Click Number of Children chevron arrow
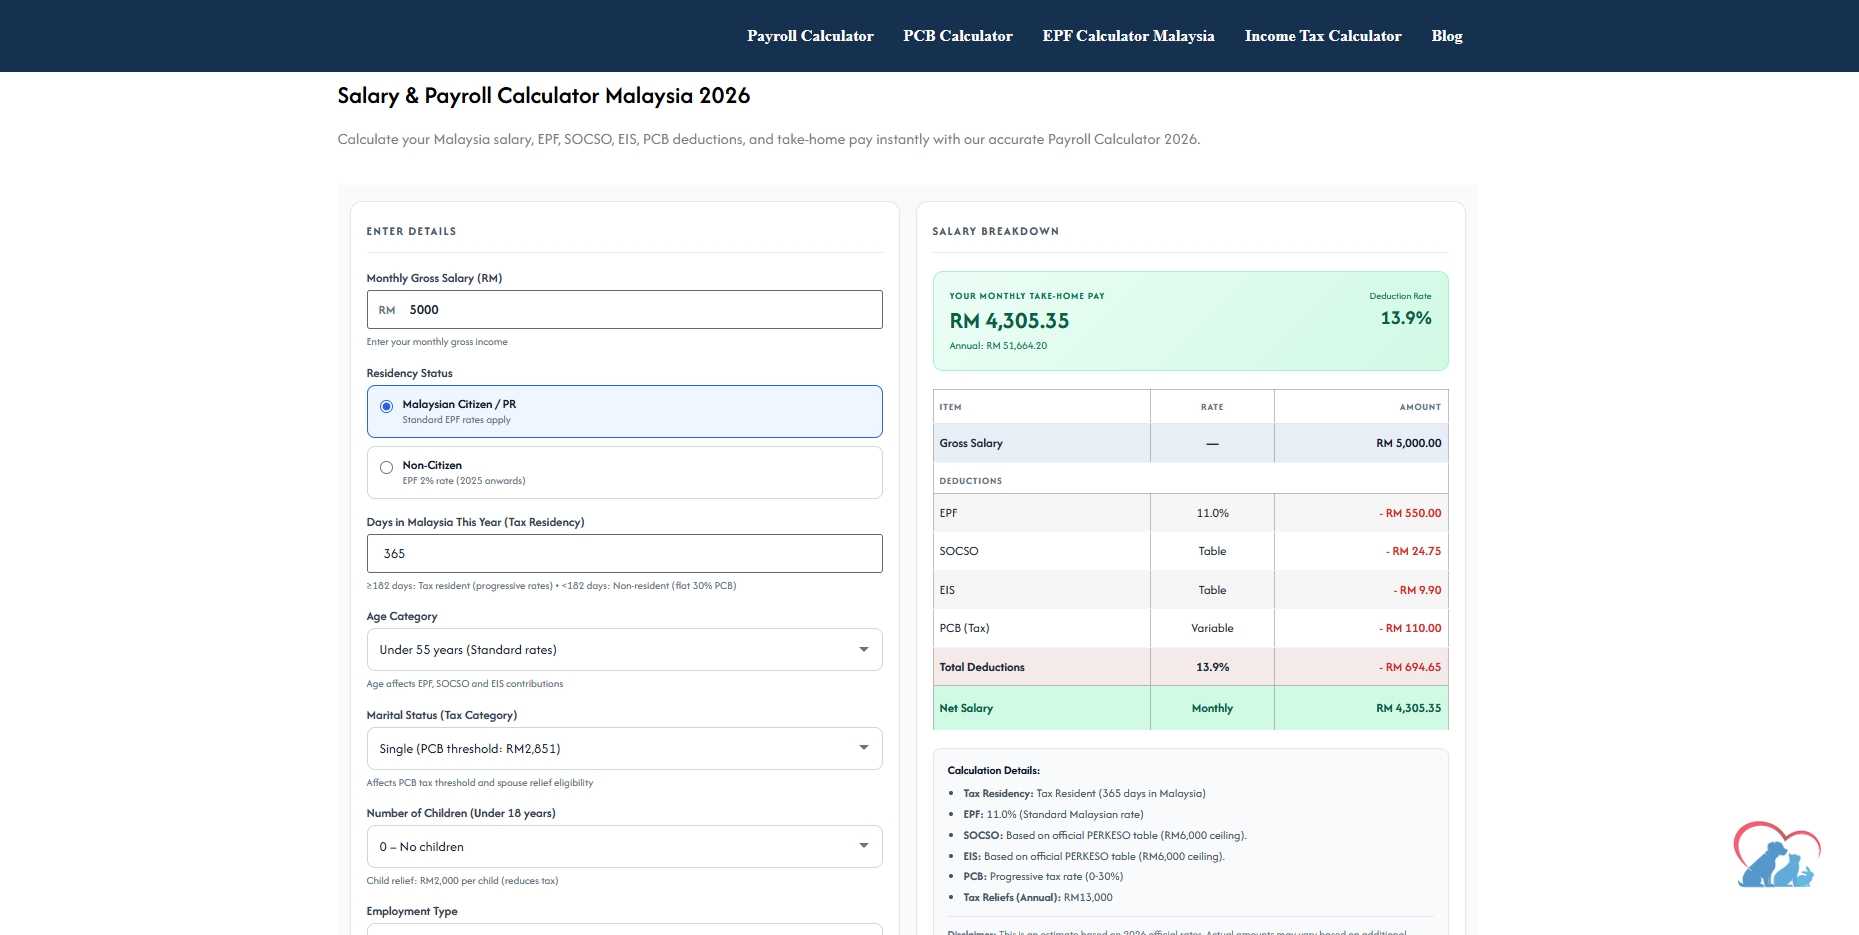This screenshot has width=1859, height=935. click(x=864, y=846)
